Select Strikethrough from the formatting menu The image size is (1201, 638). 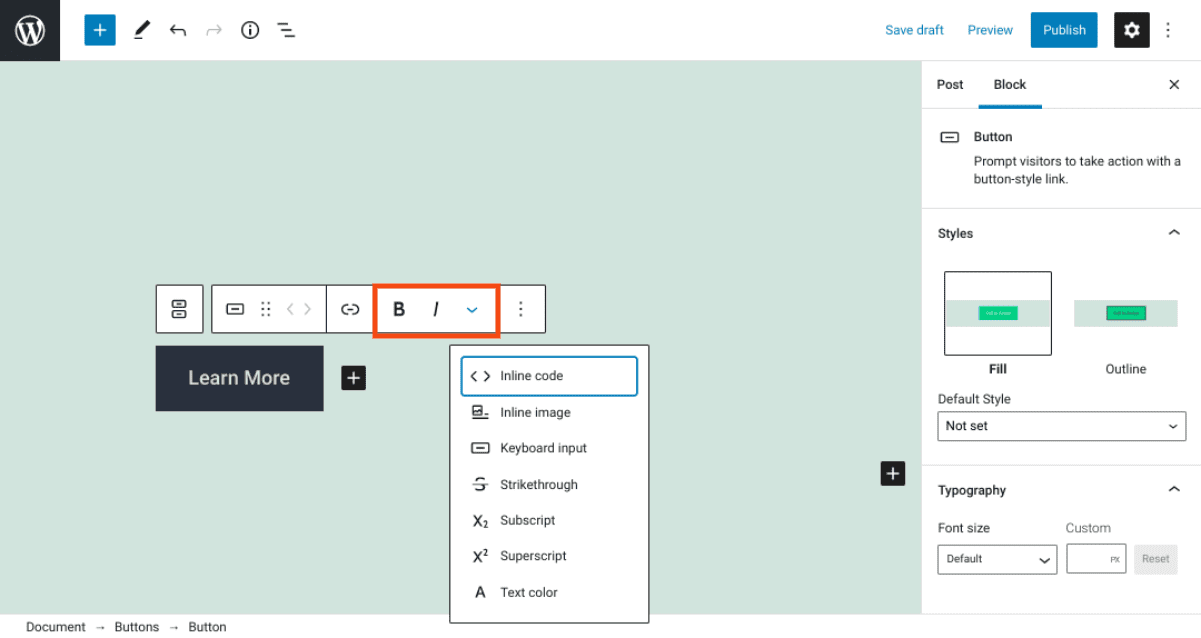click(538, 484)
